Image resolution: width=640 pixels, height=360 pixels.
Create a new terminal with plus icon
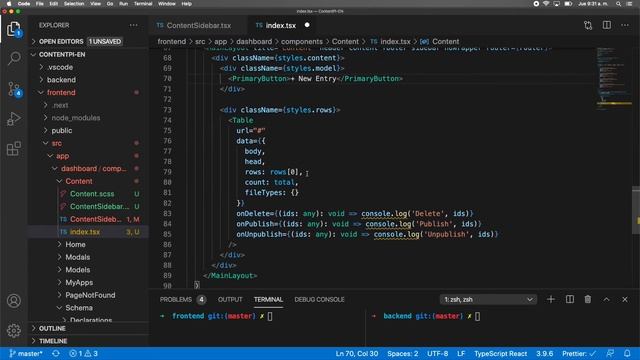click(551, 299)
